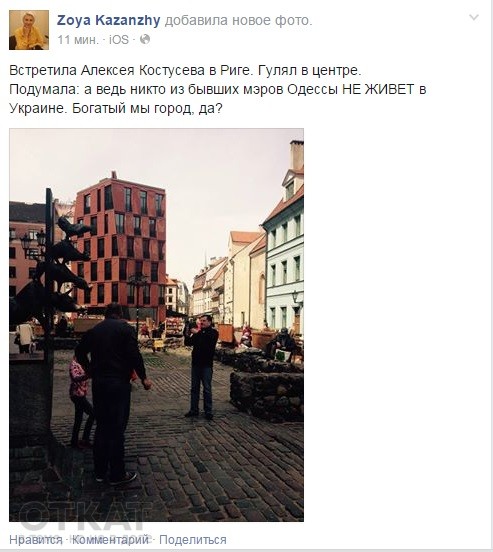Click the man photographing in the photo
The image size is (493, 552).
[201, 366]
